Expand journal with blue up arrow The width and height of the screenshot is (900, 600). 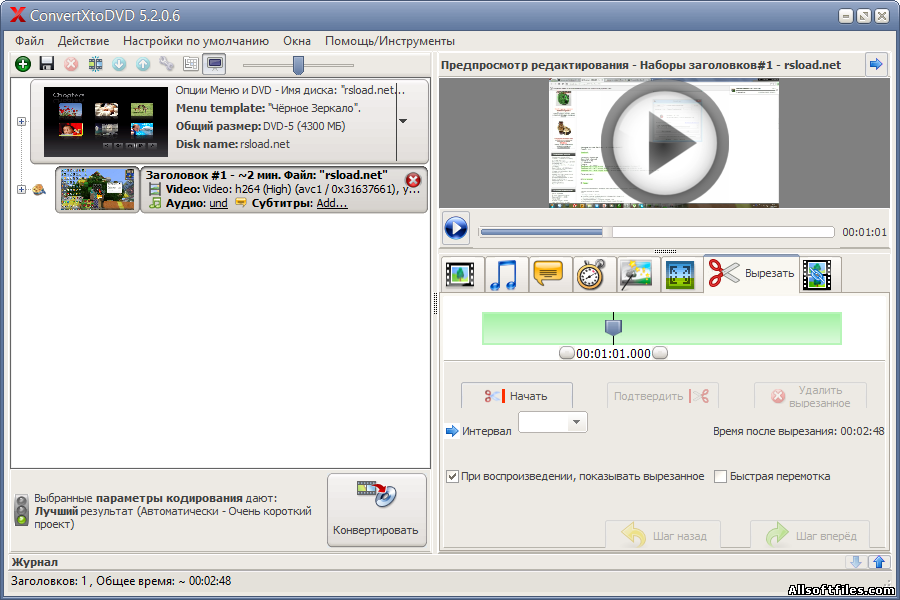pos(879,562)
